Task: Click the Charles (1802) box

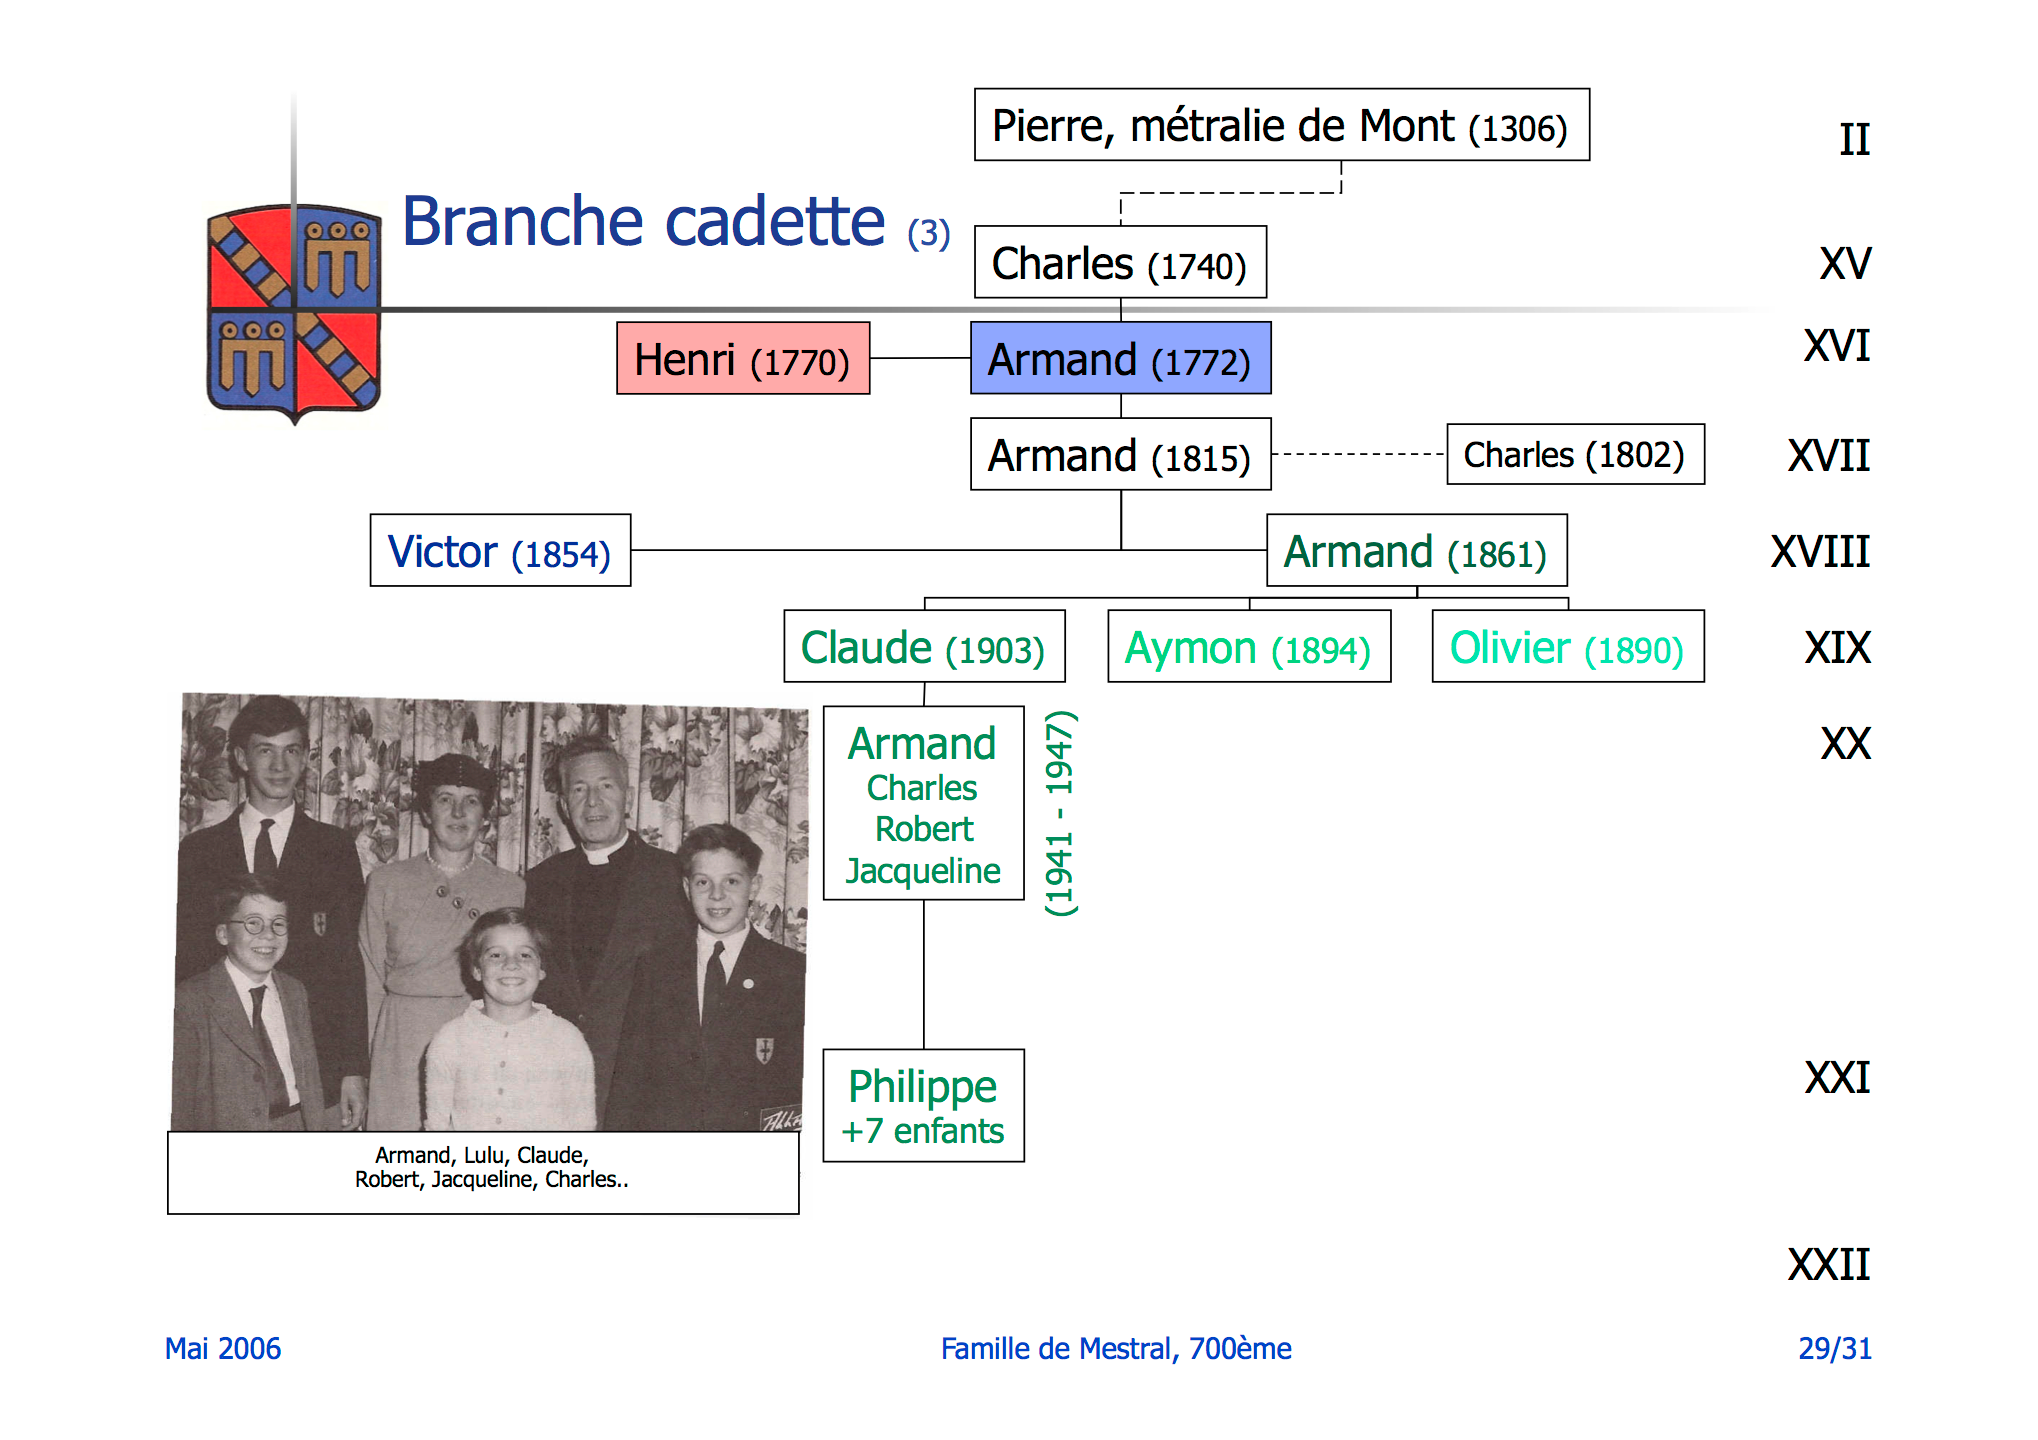Action: point(1574,455)
